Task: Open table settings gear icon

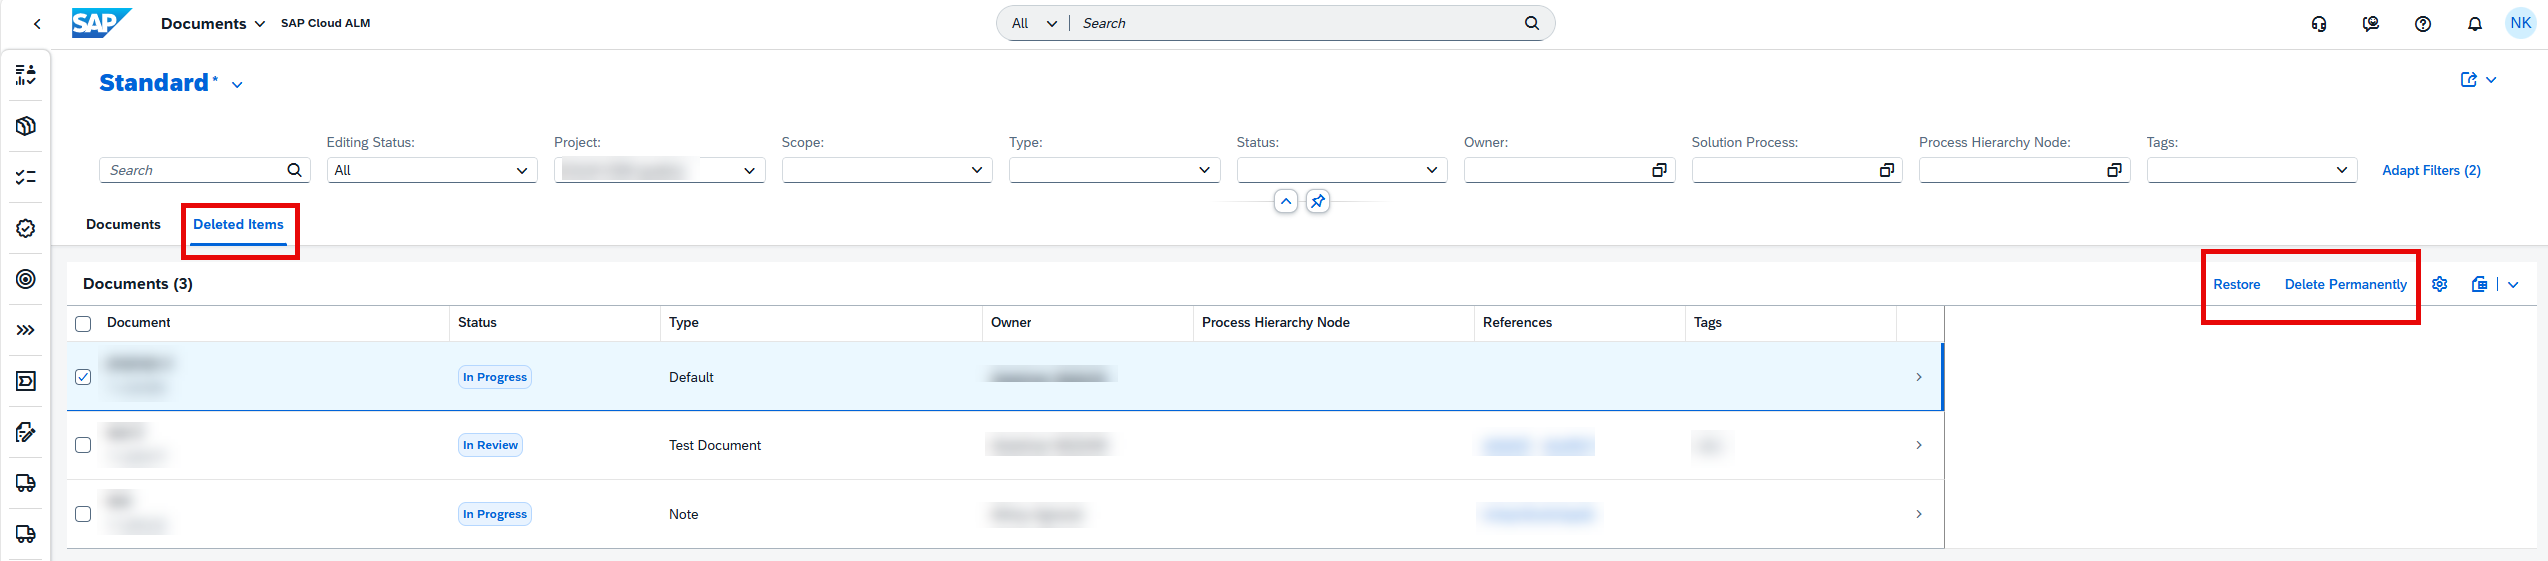Action: 2439,285
